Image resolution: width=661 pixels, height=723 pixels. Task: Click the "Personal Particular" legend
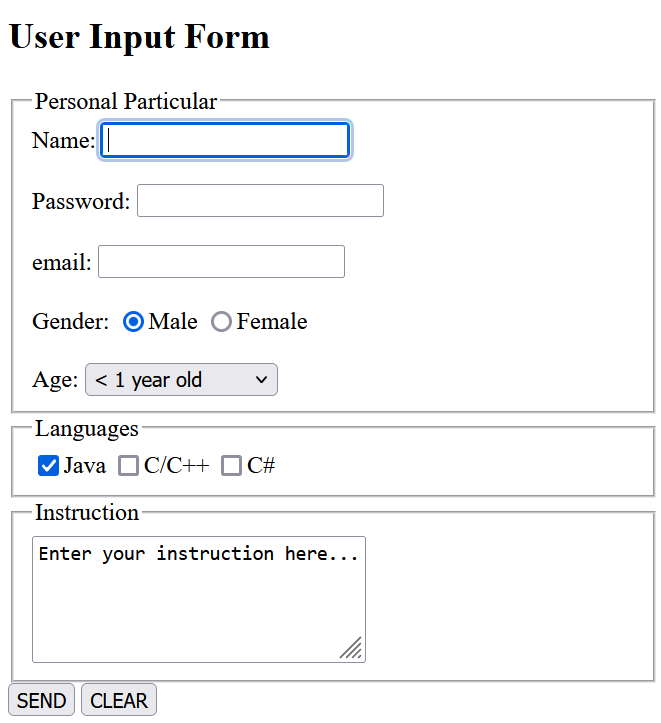126,101
